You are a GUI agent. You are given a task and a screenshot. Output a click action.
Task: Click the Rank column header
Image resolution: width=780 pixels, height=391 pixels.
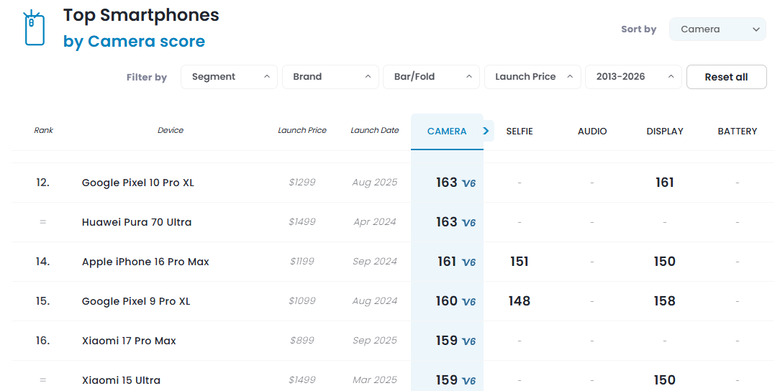[x=43, y=130]
